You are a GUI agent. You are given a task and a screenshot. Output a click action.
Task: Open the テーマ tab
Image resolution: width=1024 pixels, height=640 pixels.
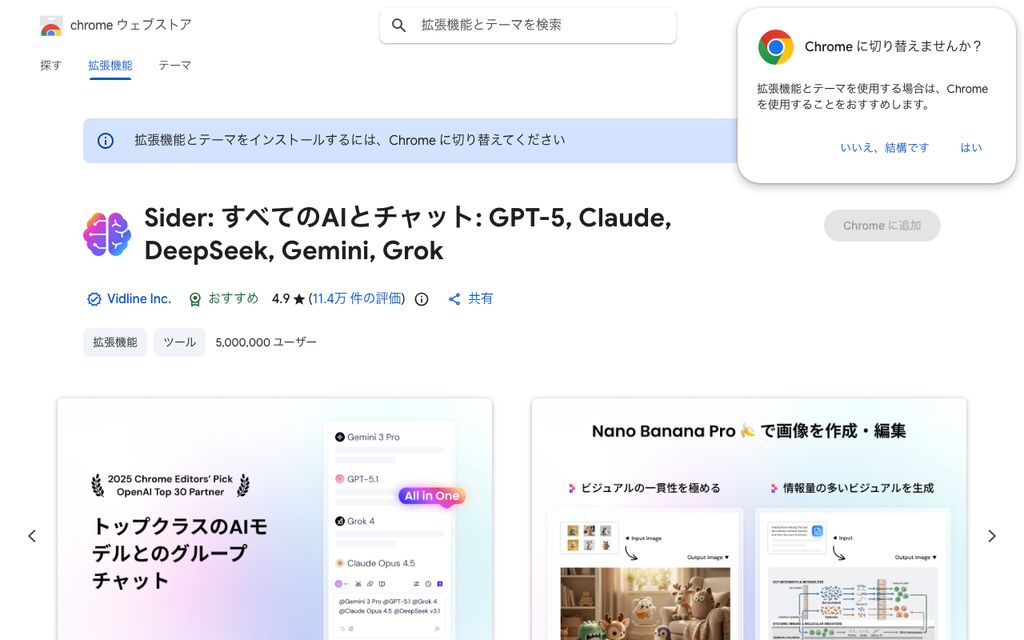(175, 65)
